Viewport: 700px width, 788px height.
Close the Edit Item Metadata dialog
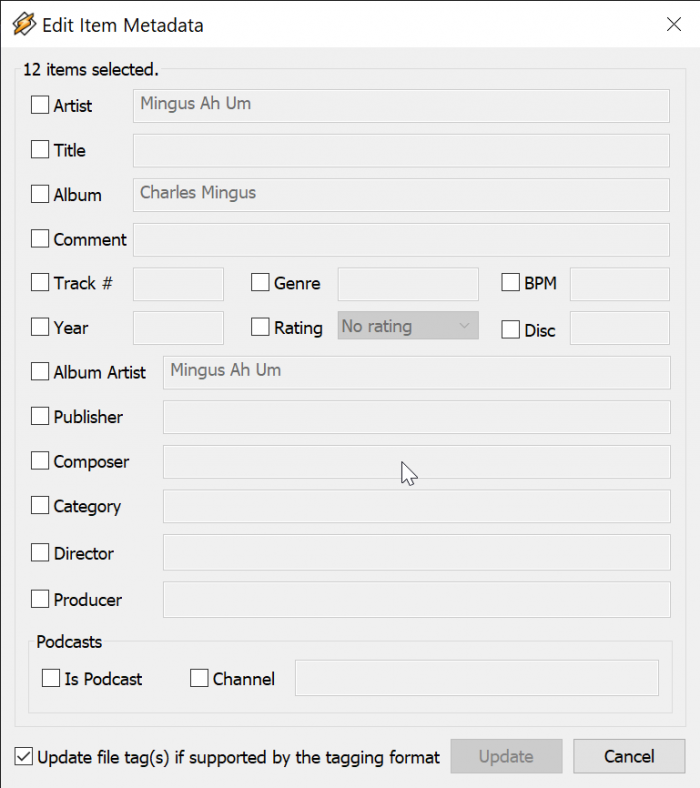673,25
